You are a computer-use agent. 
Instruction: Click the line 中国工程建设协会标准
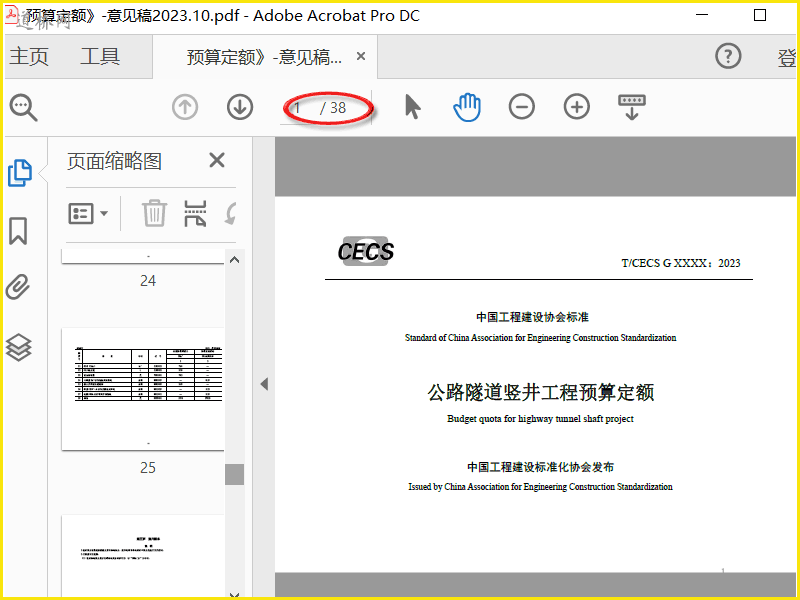click(x=532, y=317)
